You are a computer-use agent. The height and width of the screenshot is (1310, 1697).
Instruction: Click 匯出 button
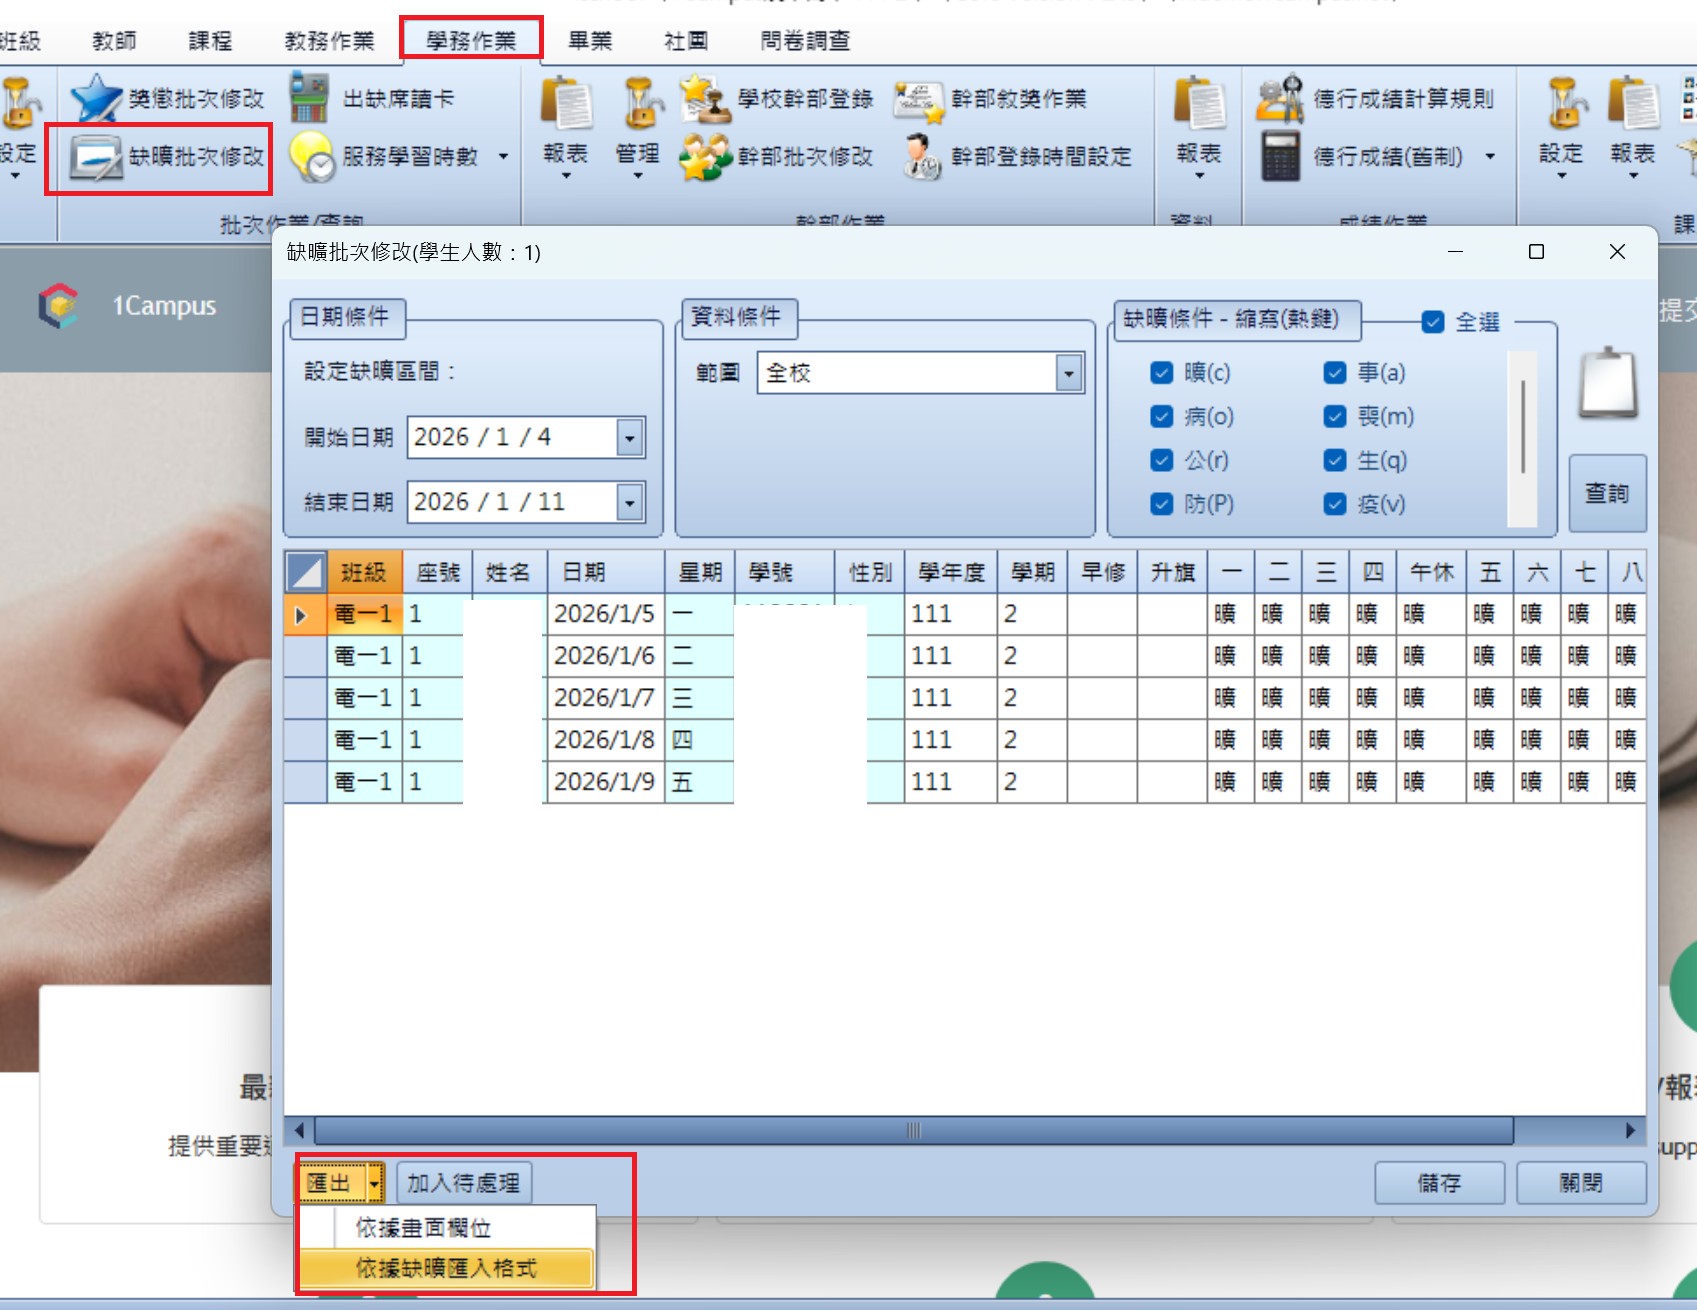332,1183
